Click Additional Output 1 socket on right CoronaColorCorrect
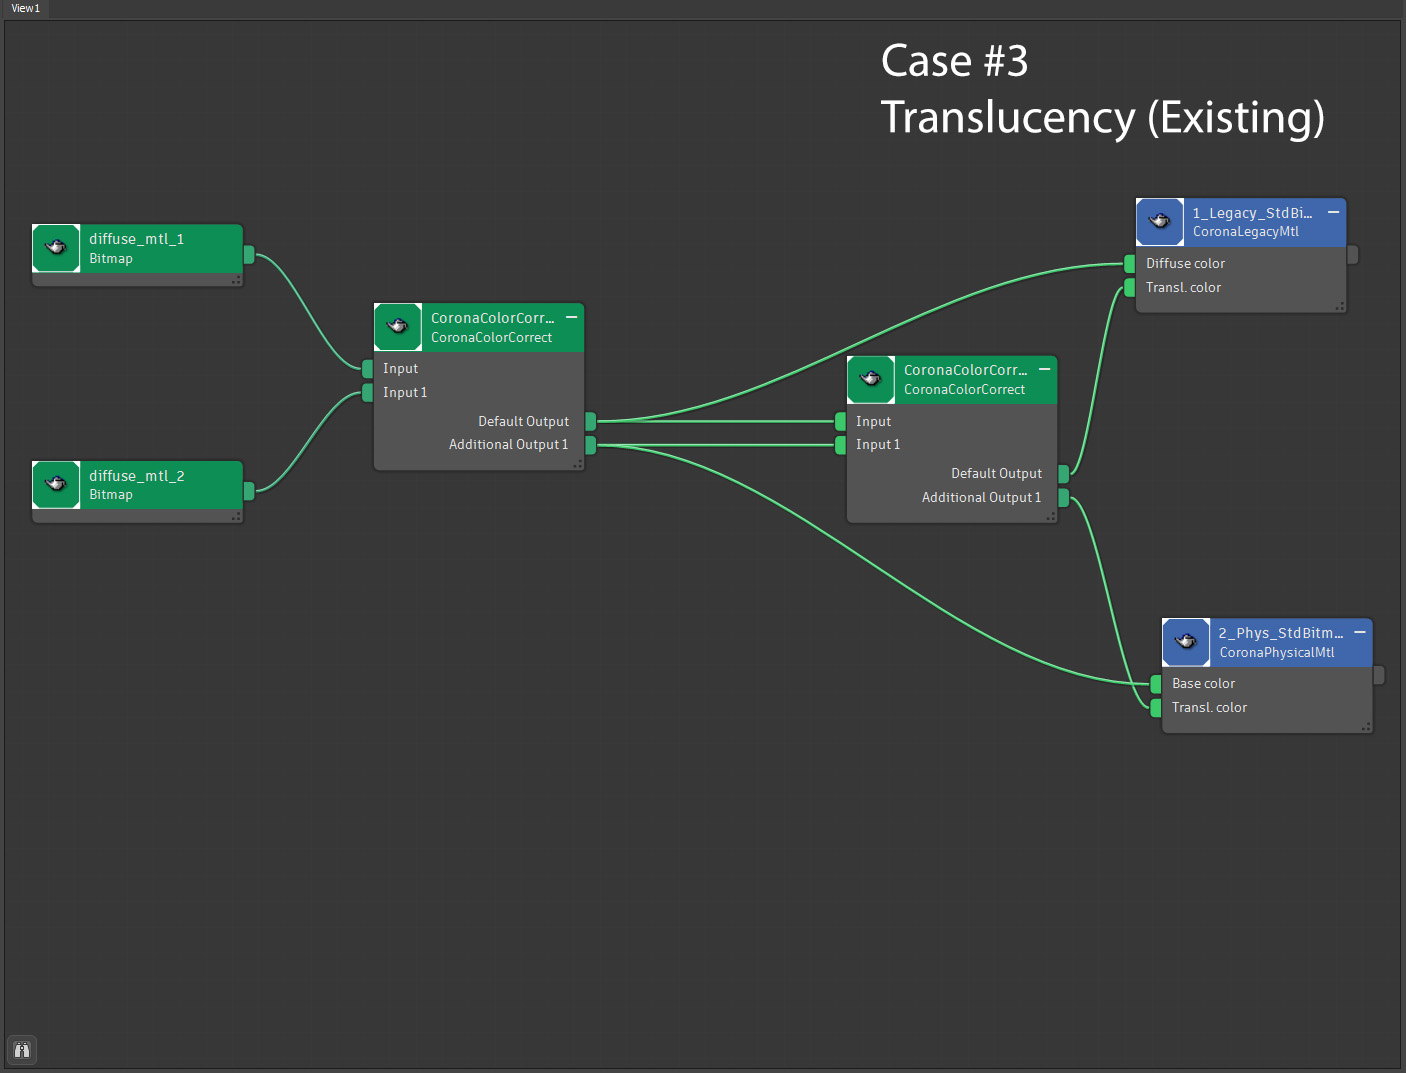Viewport: 1406px width, 1073px height. [x=1063, y=498]
